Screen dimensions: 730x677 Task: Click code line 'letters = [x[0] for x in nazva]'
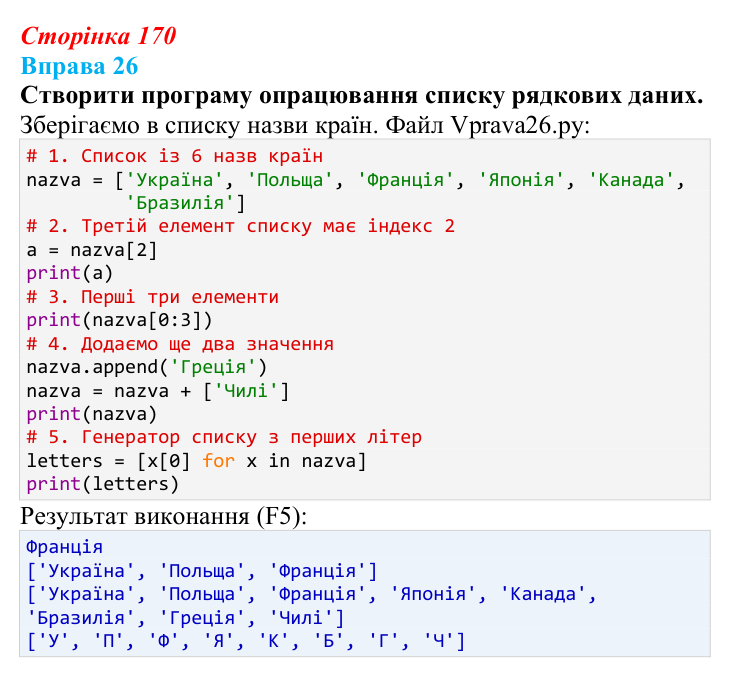[x=196, y=461]
